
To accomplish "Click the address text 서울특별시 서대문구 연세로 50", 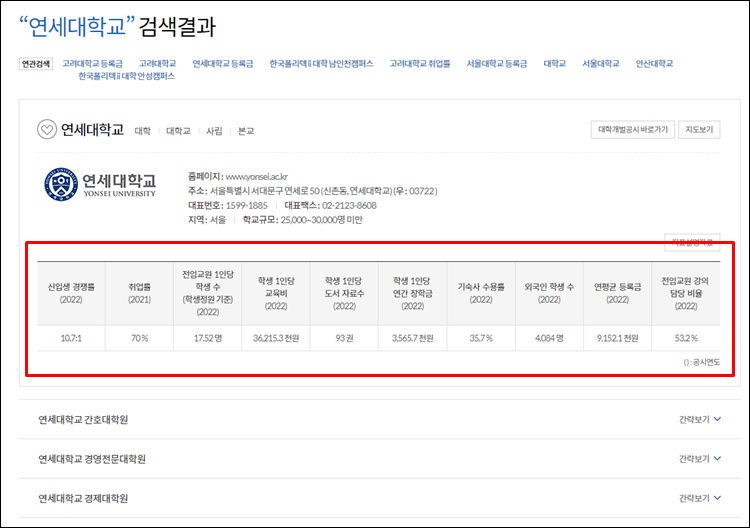I will (265, 191).
